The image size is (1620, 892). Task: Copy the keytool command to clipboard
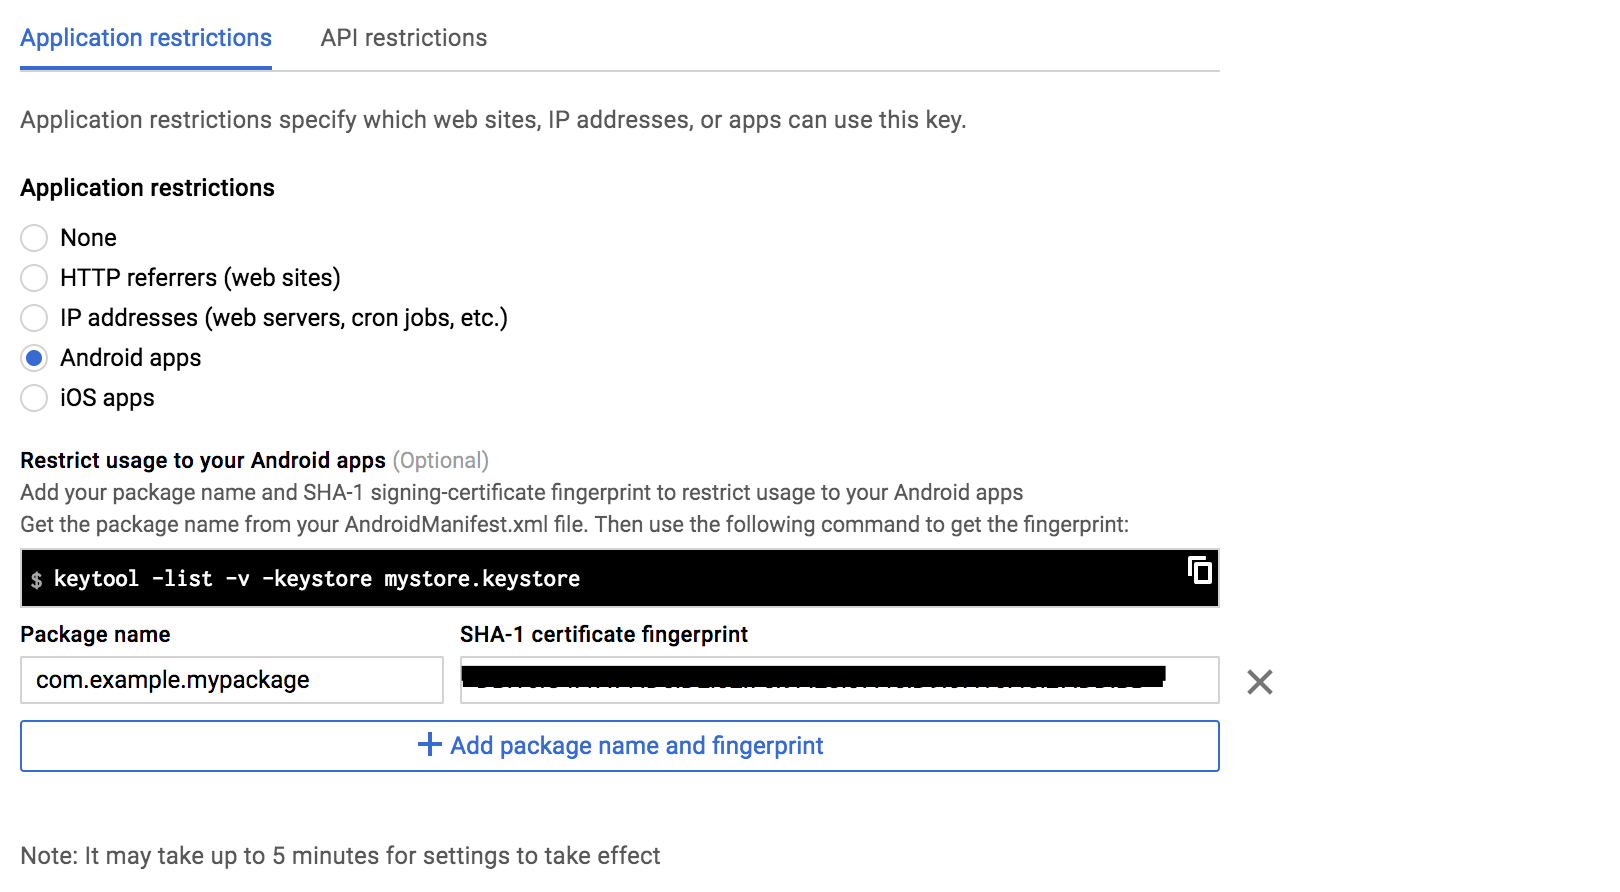pyautogui.click(x=1199, y=570)
